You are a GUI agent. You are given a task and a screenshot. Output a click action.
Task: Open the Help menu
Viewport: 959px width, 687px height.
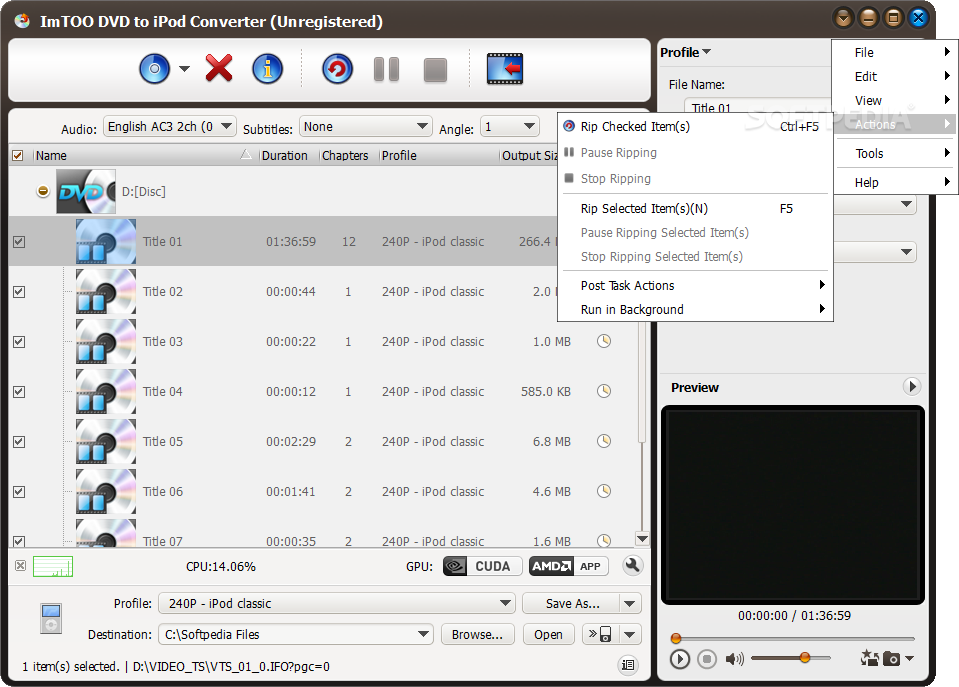tap(895, 182)
